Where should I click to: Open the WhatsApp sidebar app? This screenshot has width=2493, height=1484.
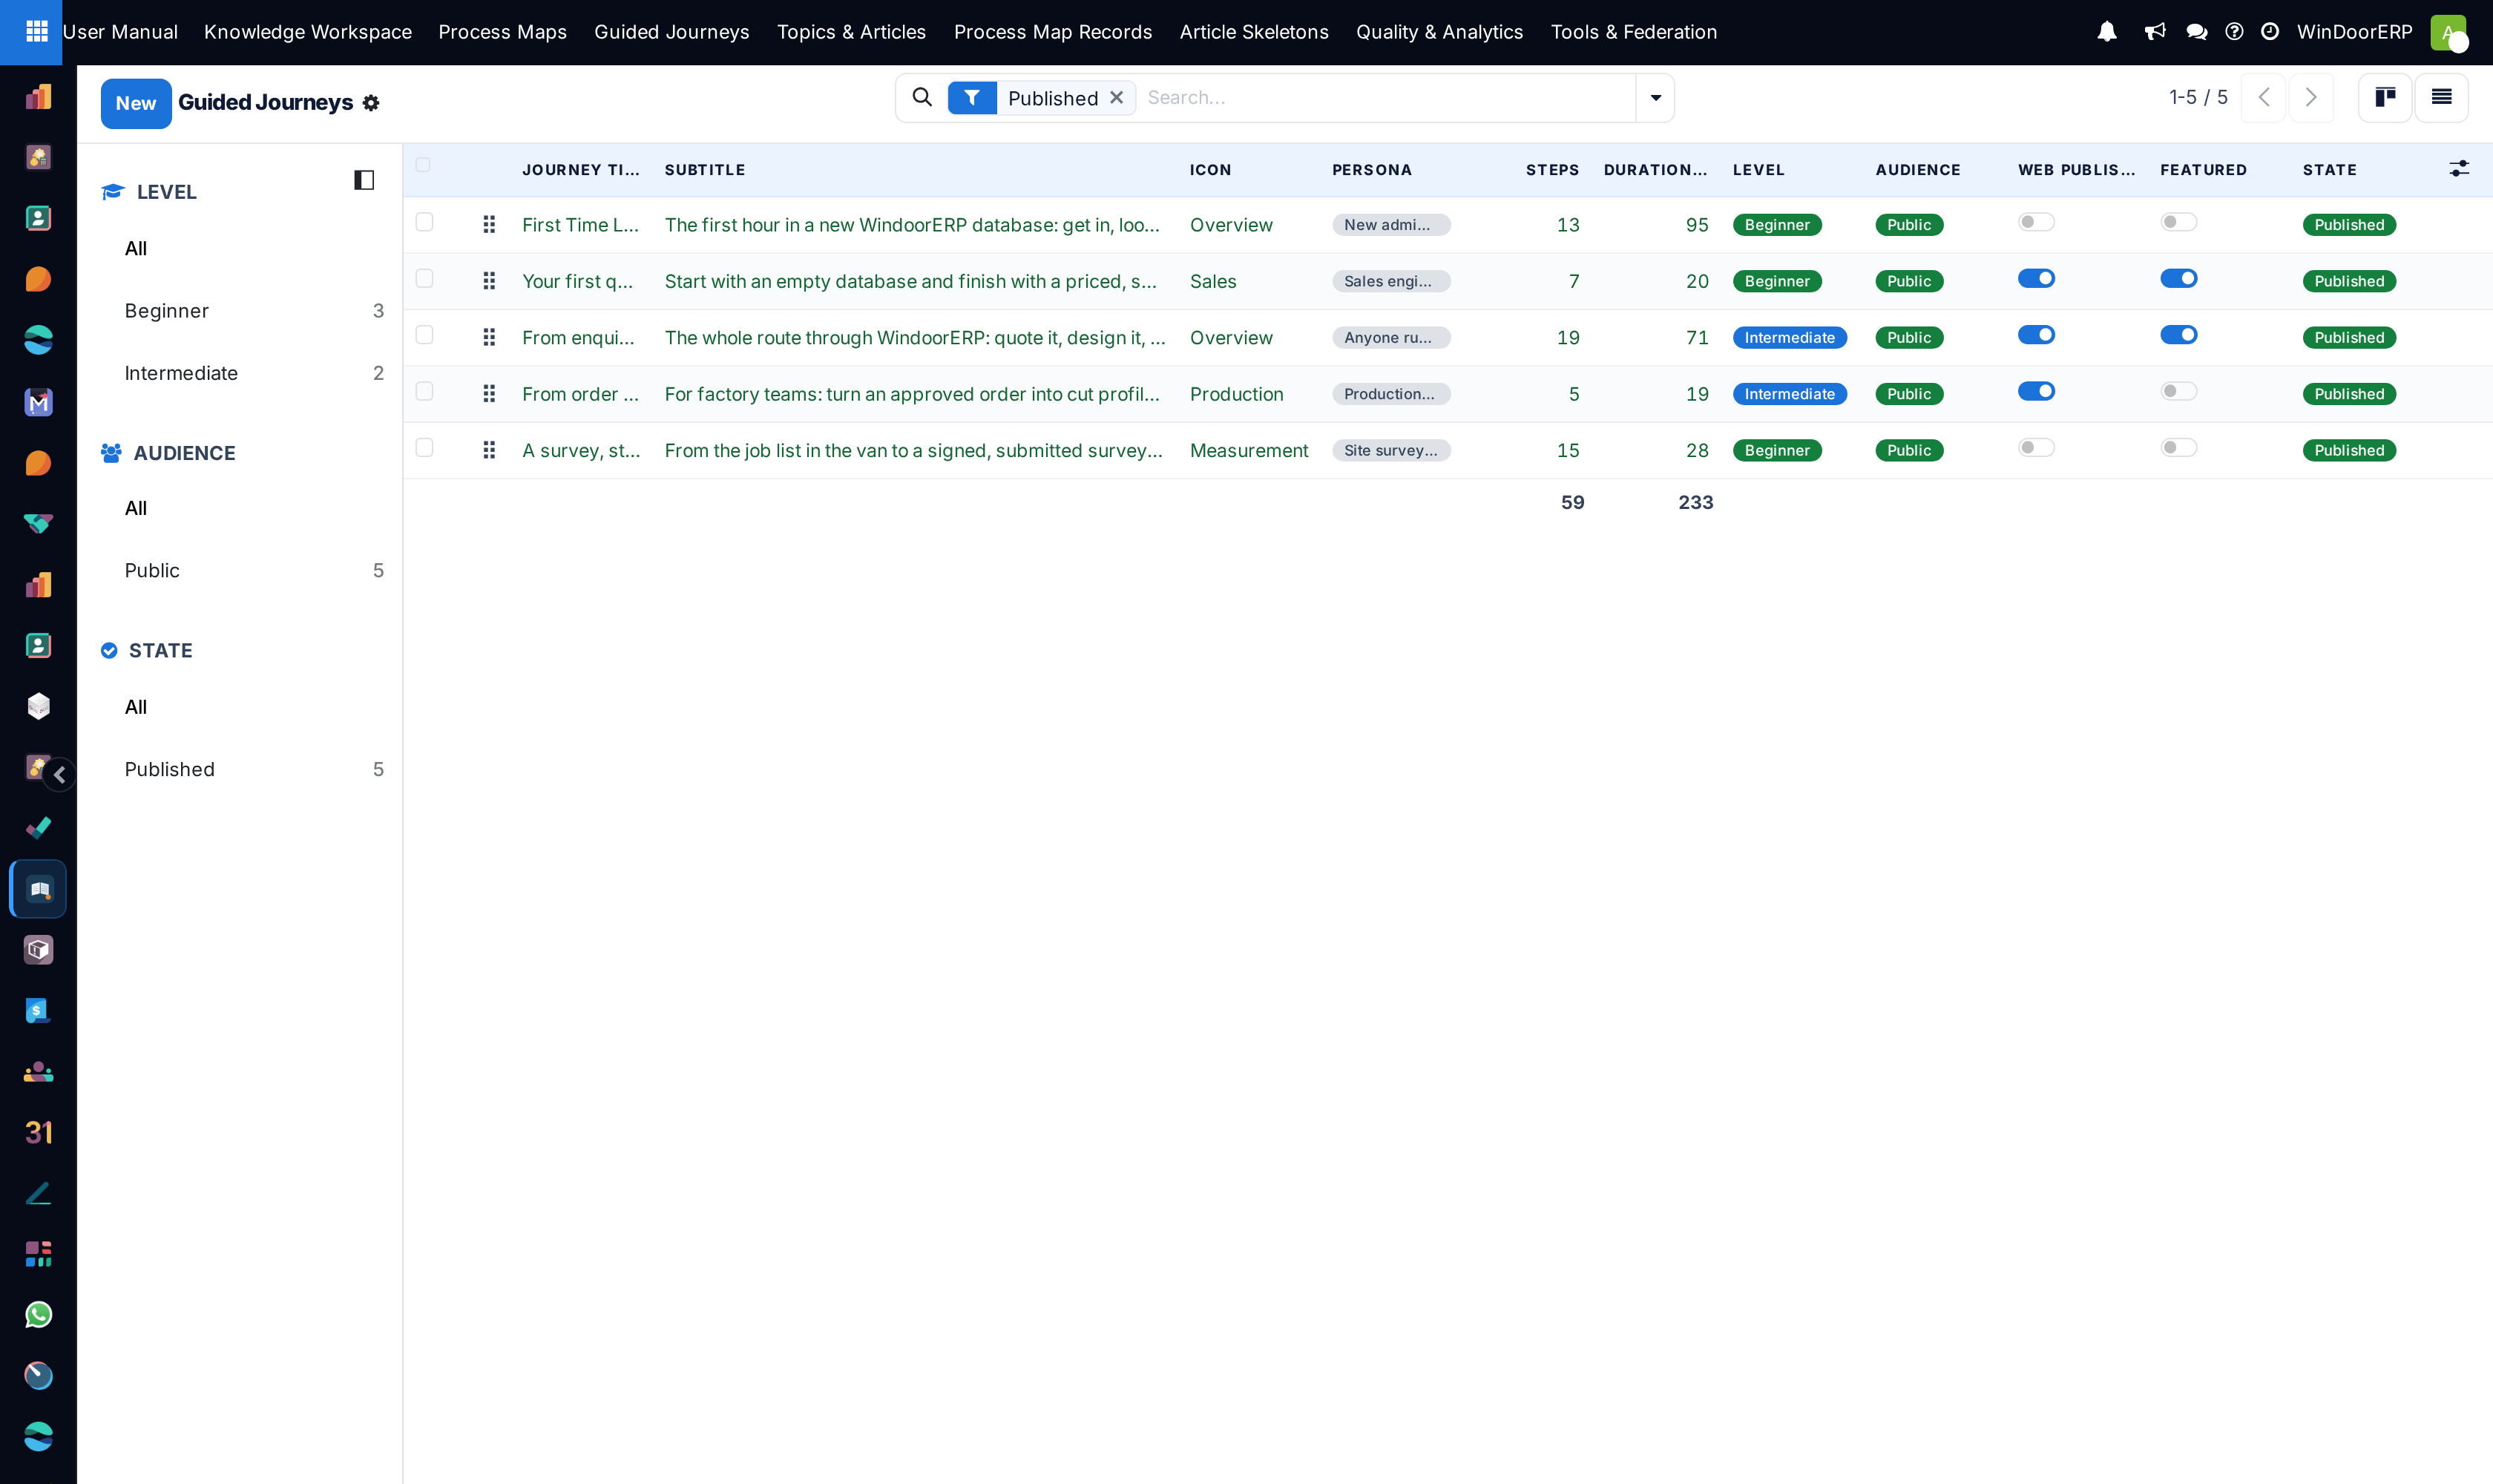coord(38,1314)
